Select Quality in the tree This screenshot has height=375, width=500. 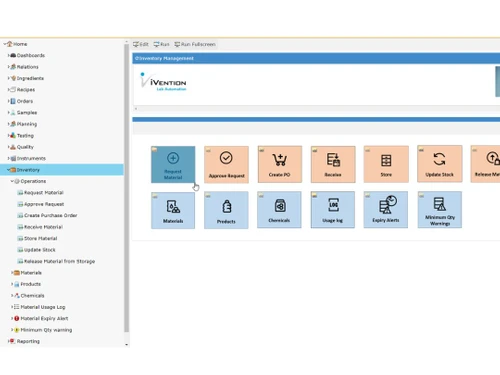point(25,147)
